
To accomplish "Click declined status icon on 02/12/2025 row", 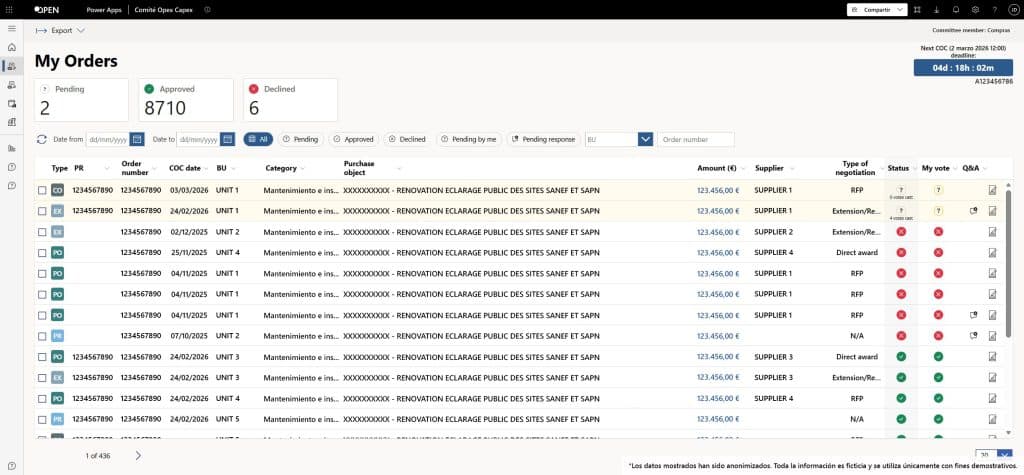I will [901, 232].
